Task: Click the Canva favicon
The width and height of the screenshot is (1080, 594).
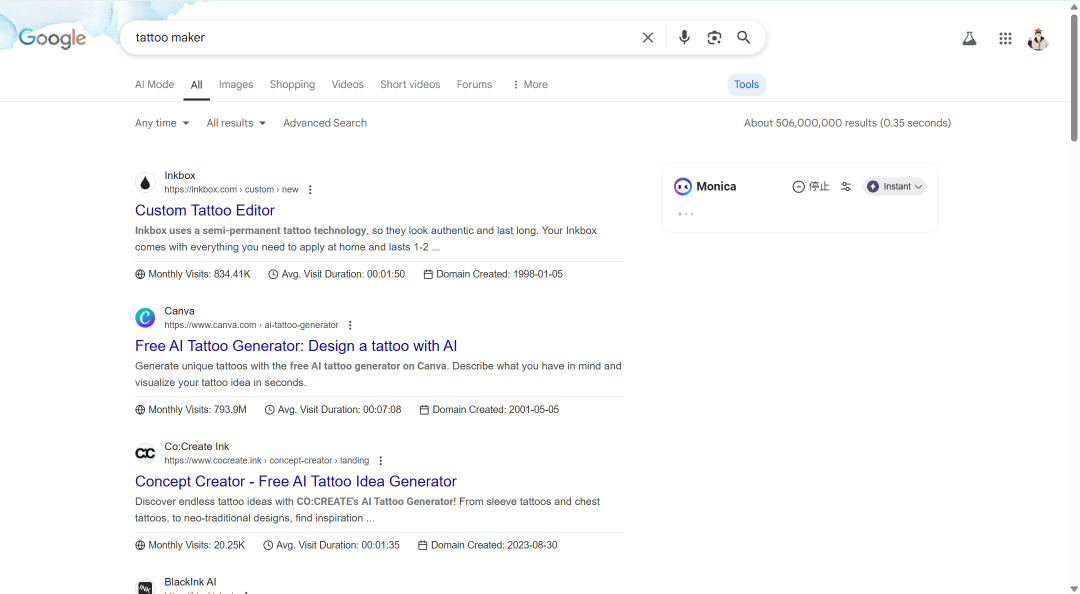Action: click(145, 318)
